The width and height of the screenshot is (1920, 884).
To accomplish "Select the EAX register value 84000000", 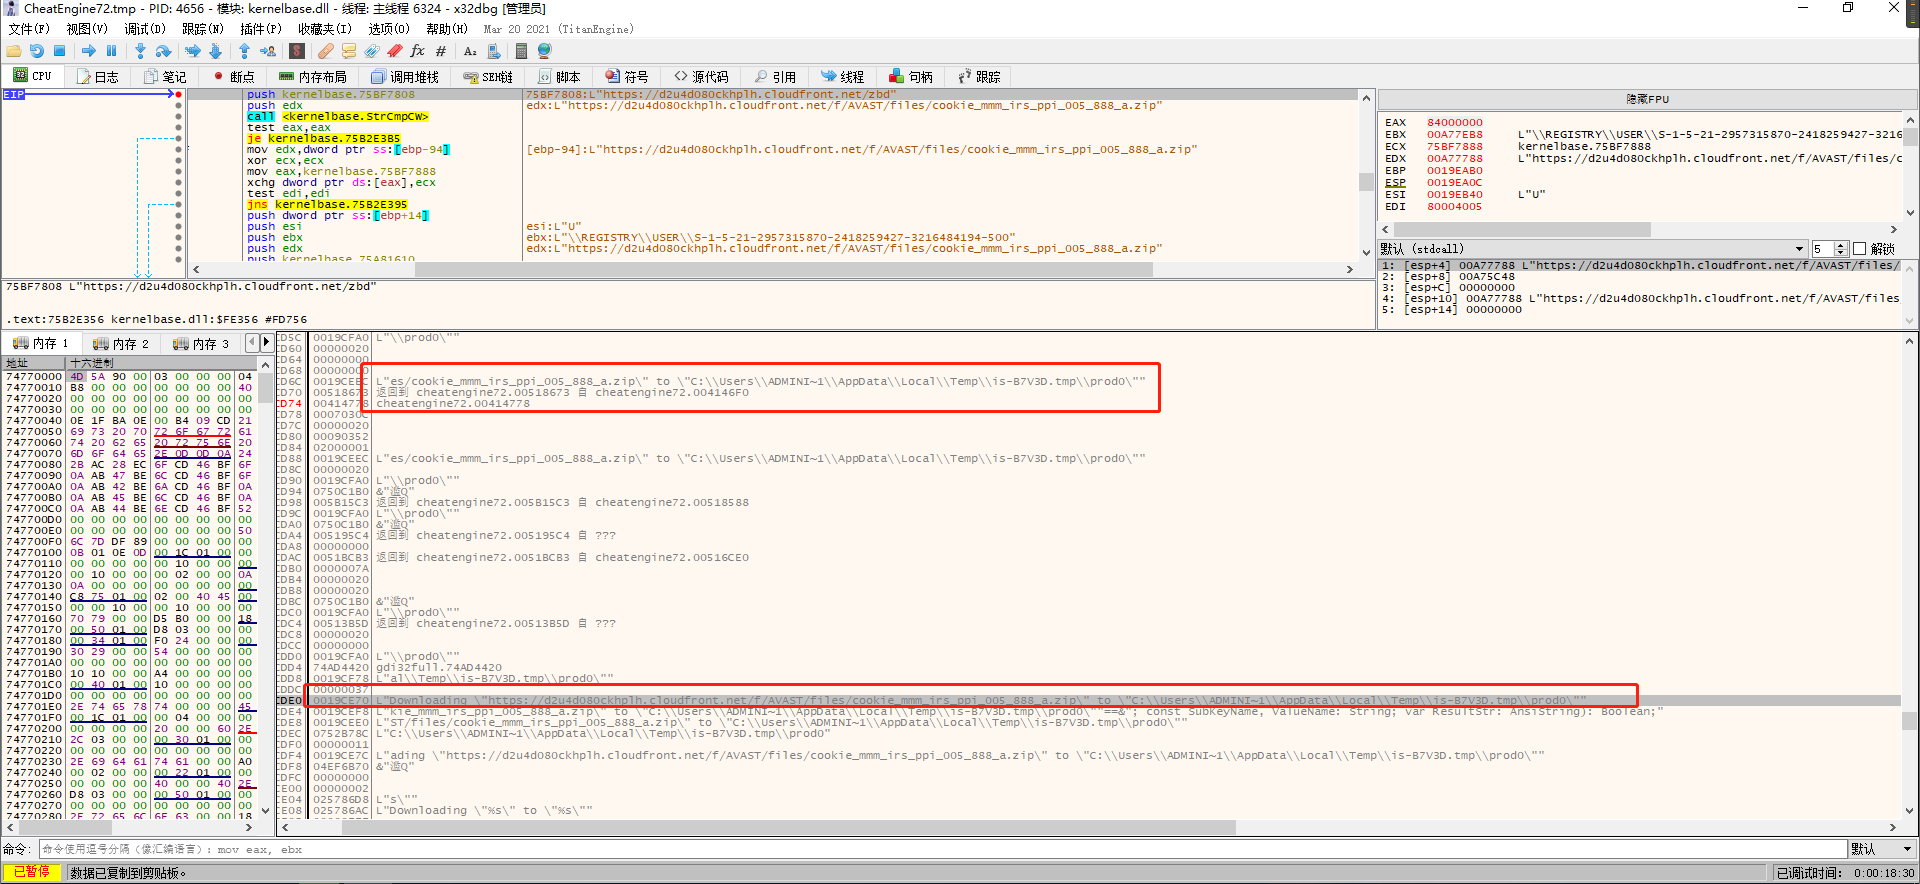I will click(x=1455, y=123).
